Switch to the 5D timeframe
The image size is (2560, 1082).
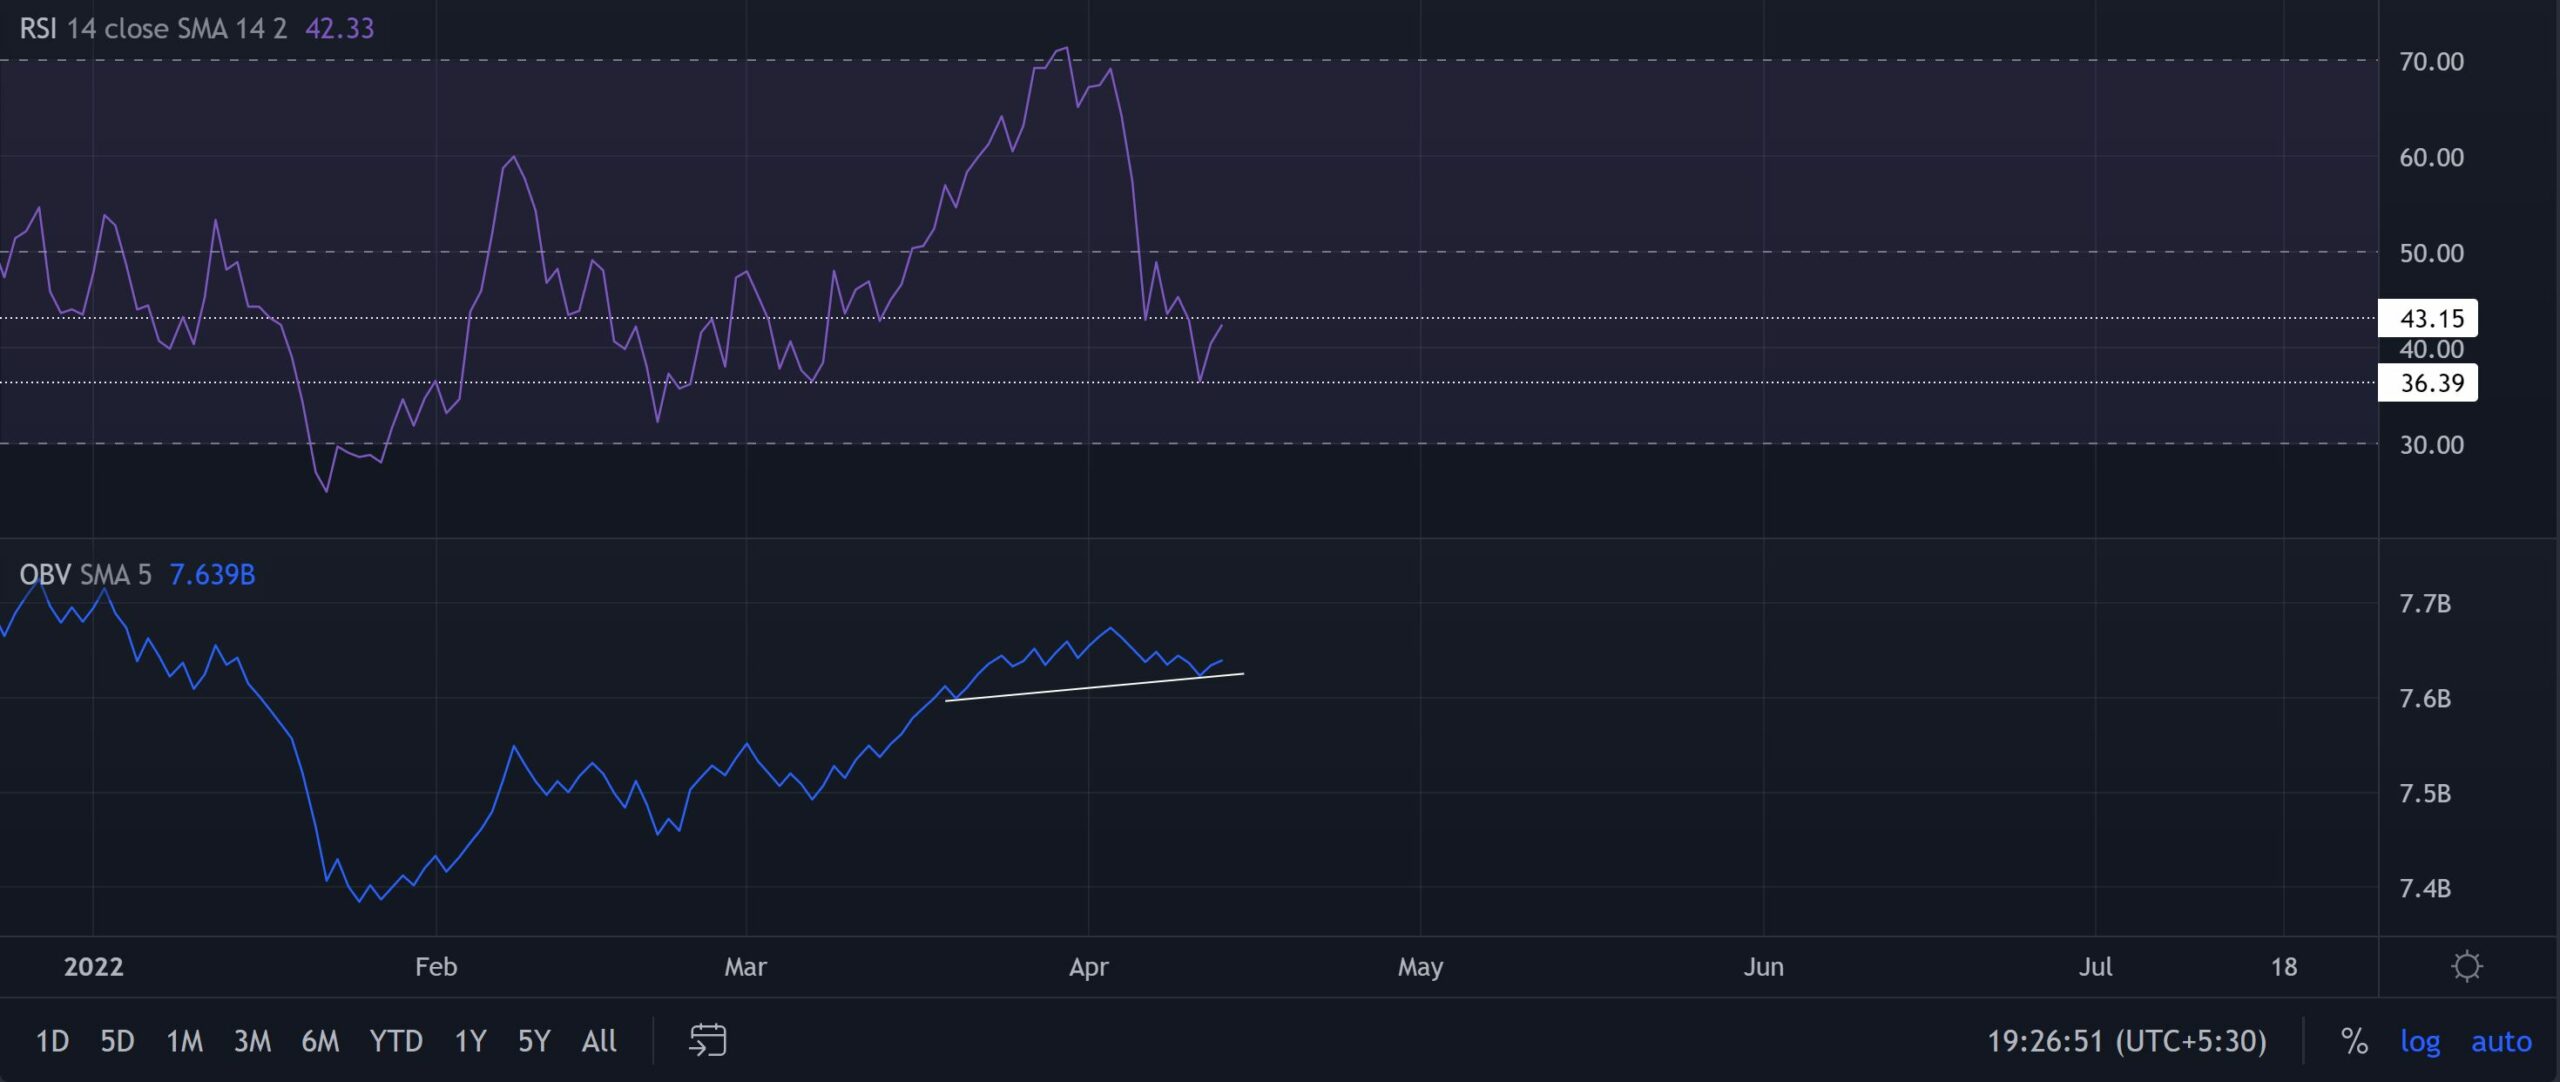coord(117,1040)
